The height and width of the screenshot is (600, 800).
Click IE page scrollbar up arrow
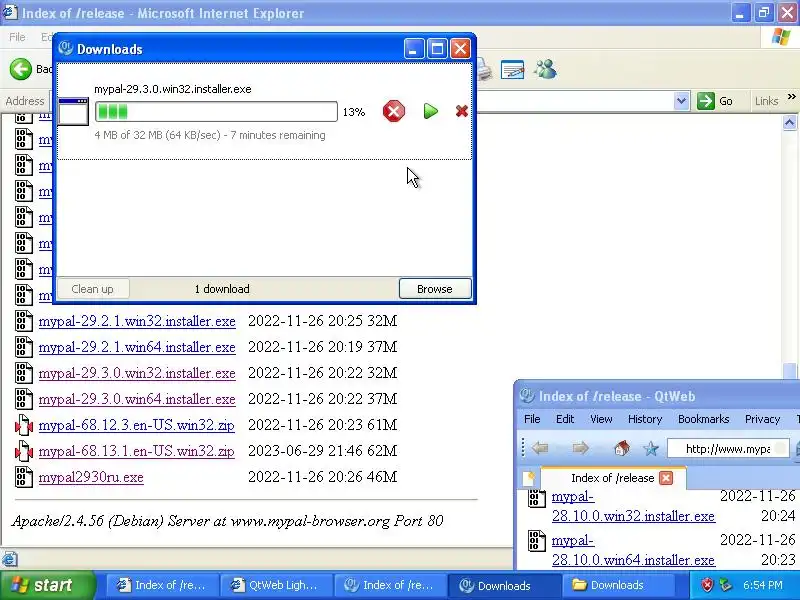(x=789, y=122)
